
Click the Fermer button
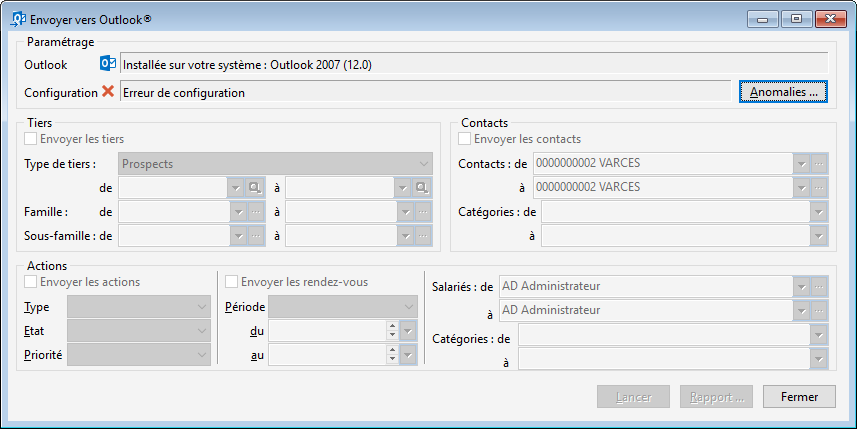[799, 397]
